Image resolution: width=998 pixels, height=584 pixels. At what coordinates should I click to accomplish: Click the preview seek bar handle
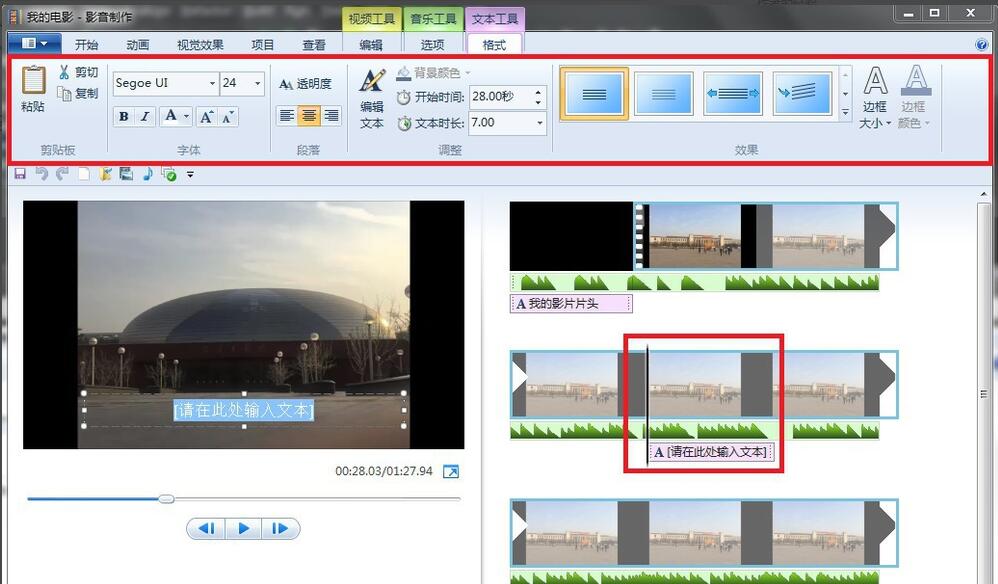166,499
